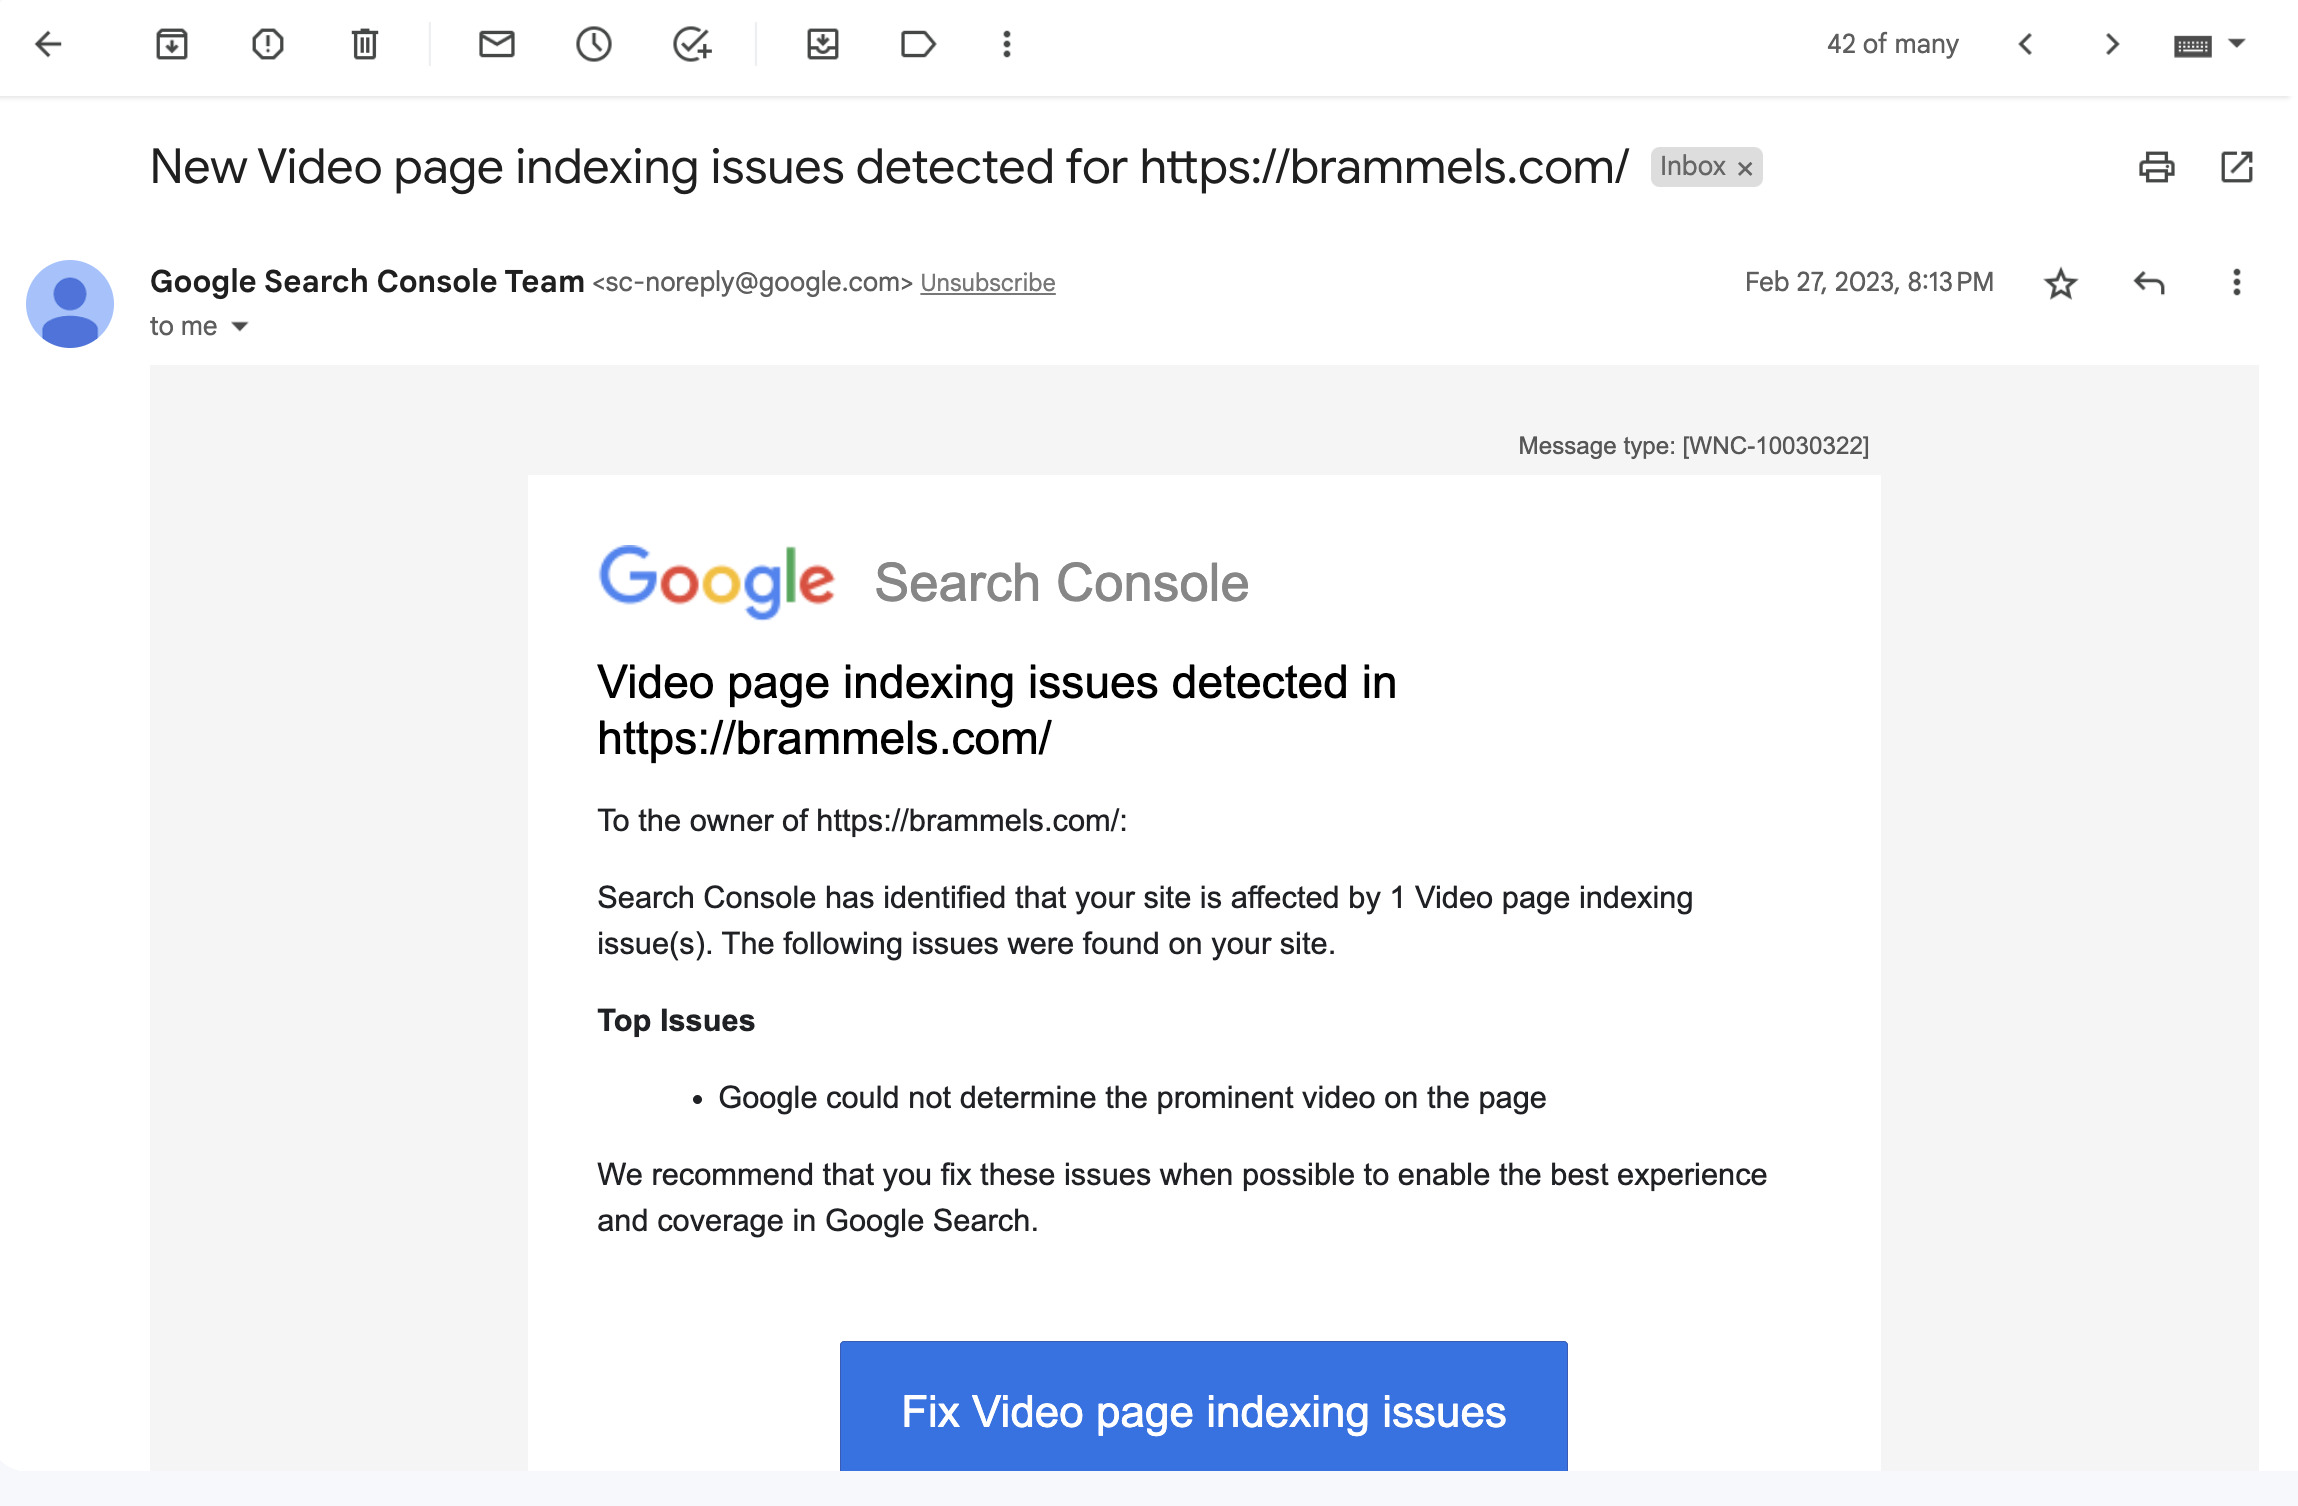
Task: Print the whole email conversation
Action: pyautogui.click(x=2156, y=167)
